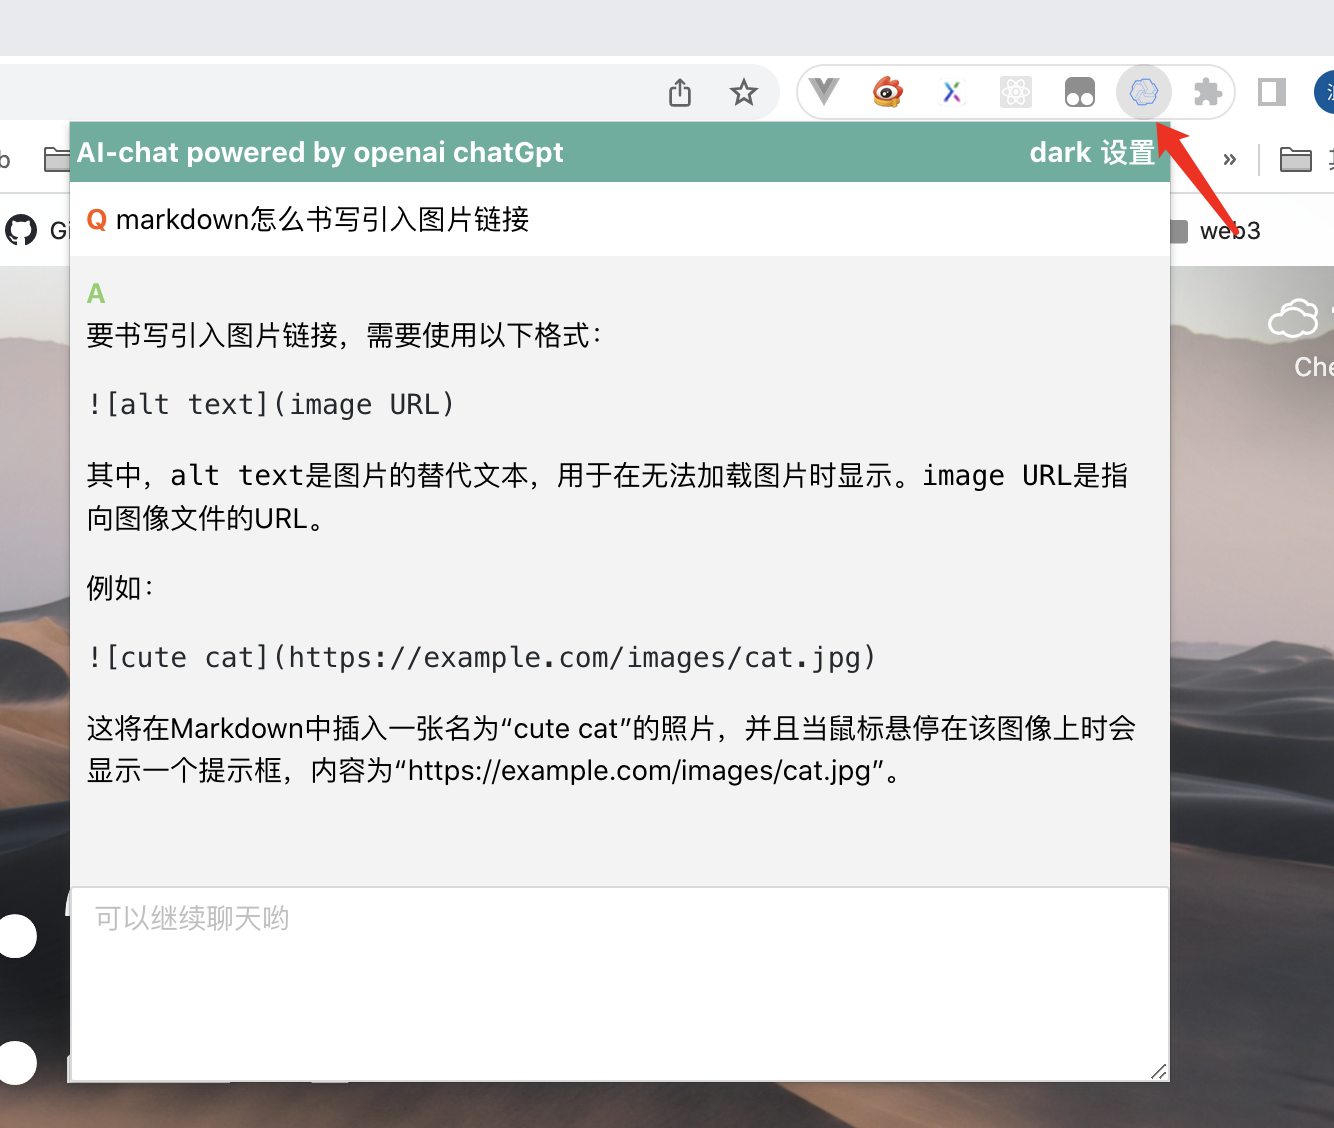Image resolution: width=1334 pixels, height=1128 pixels.
Task: Click the AI-chat extension icon
Action: 1144,92
